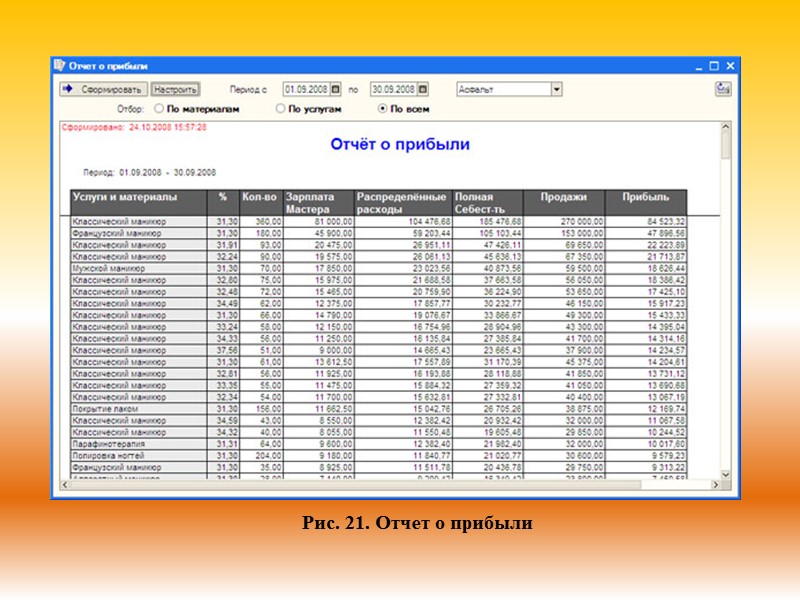Click the end date field 30.09.2008
The image size is (800, 600).
click(x=394, y=89)
